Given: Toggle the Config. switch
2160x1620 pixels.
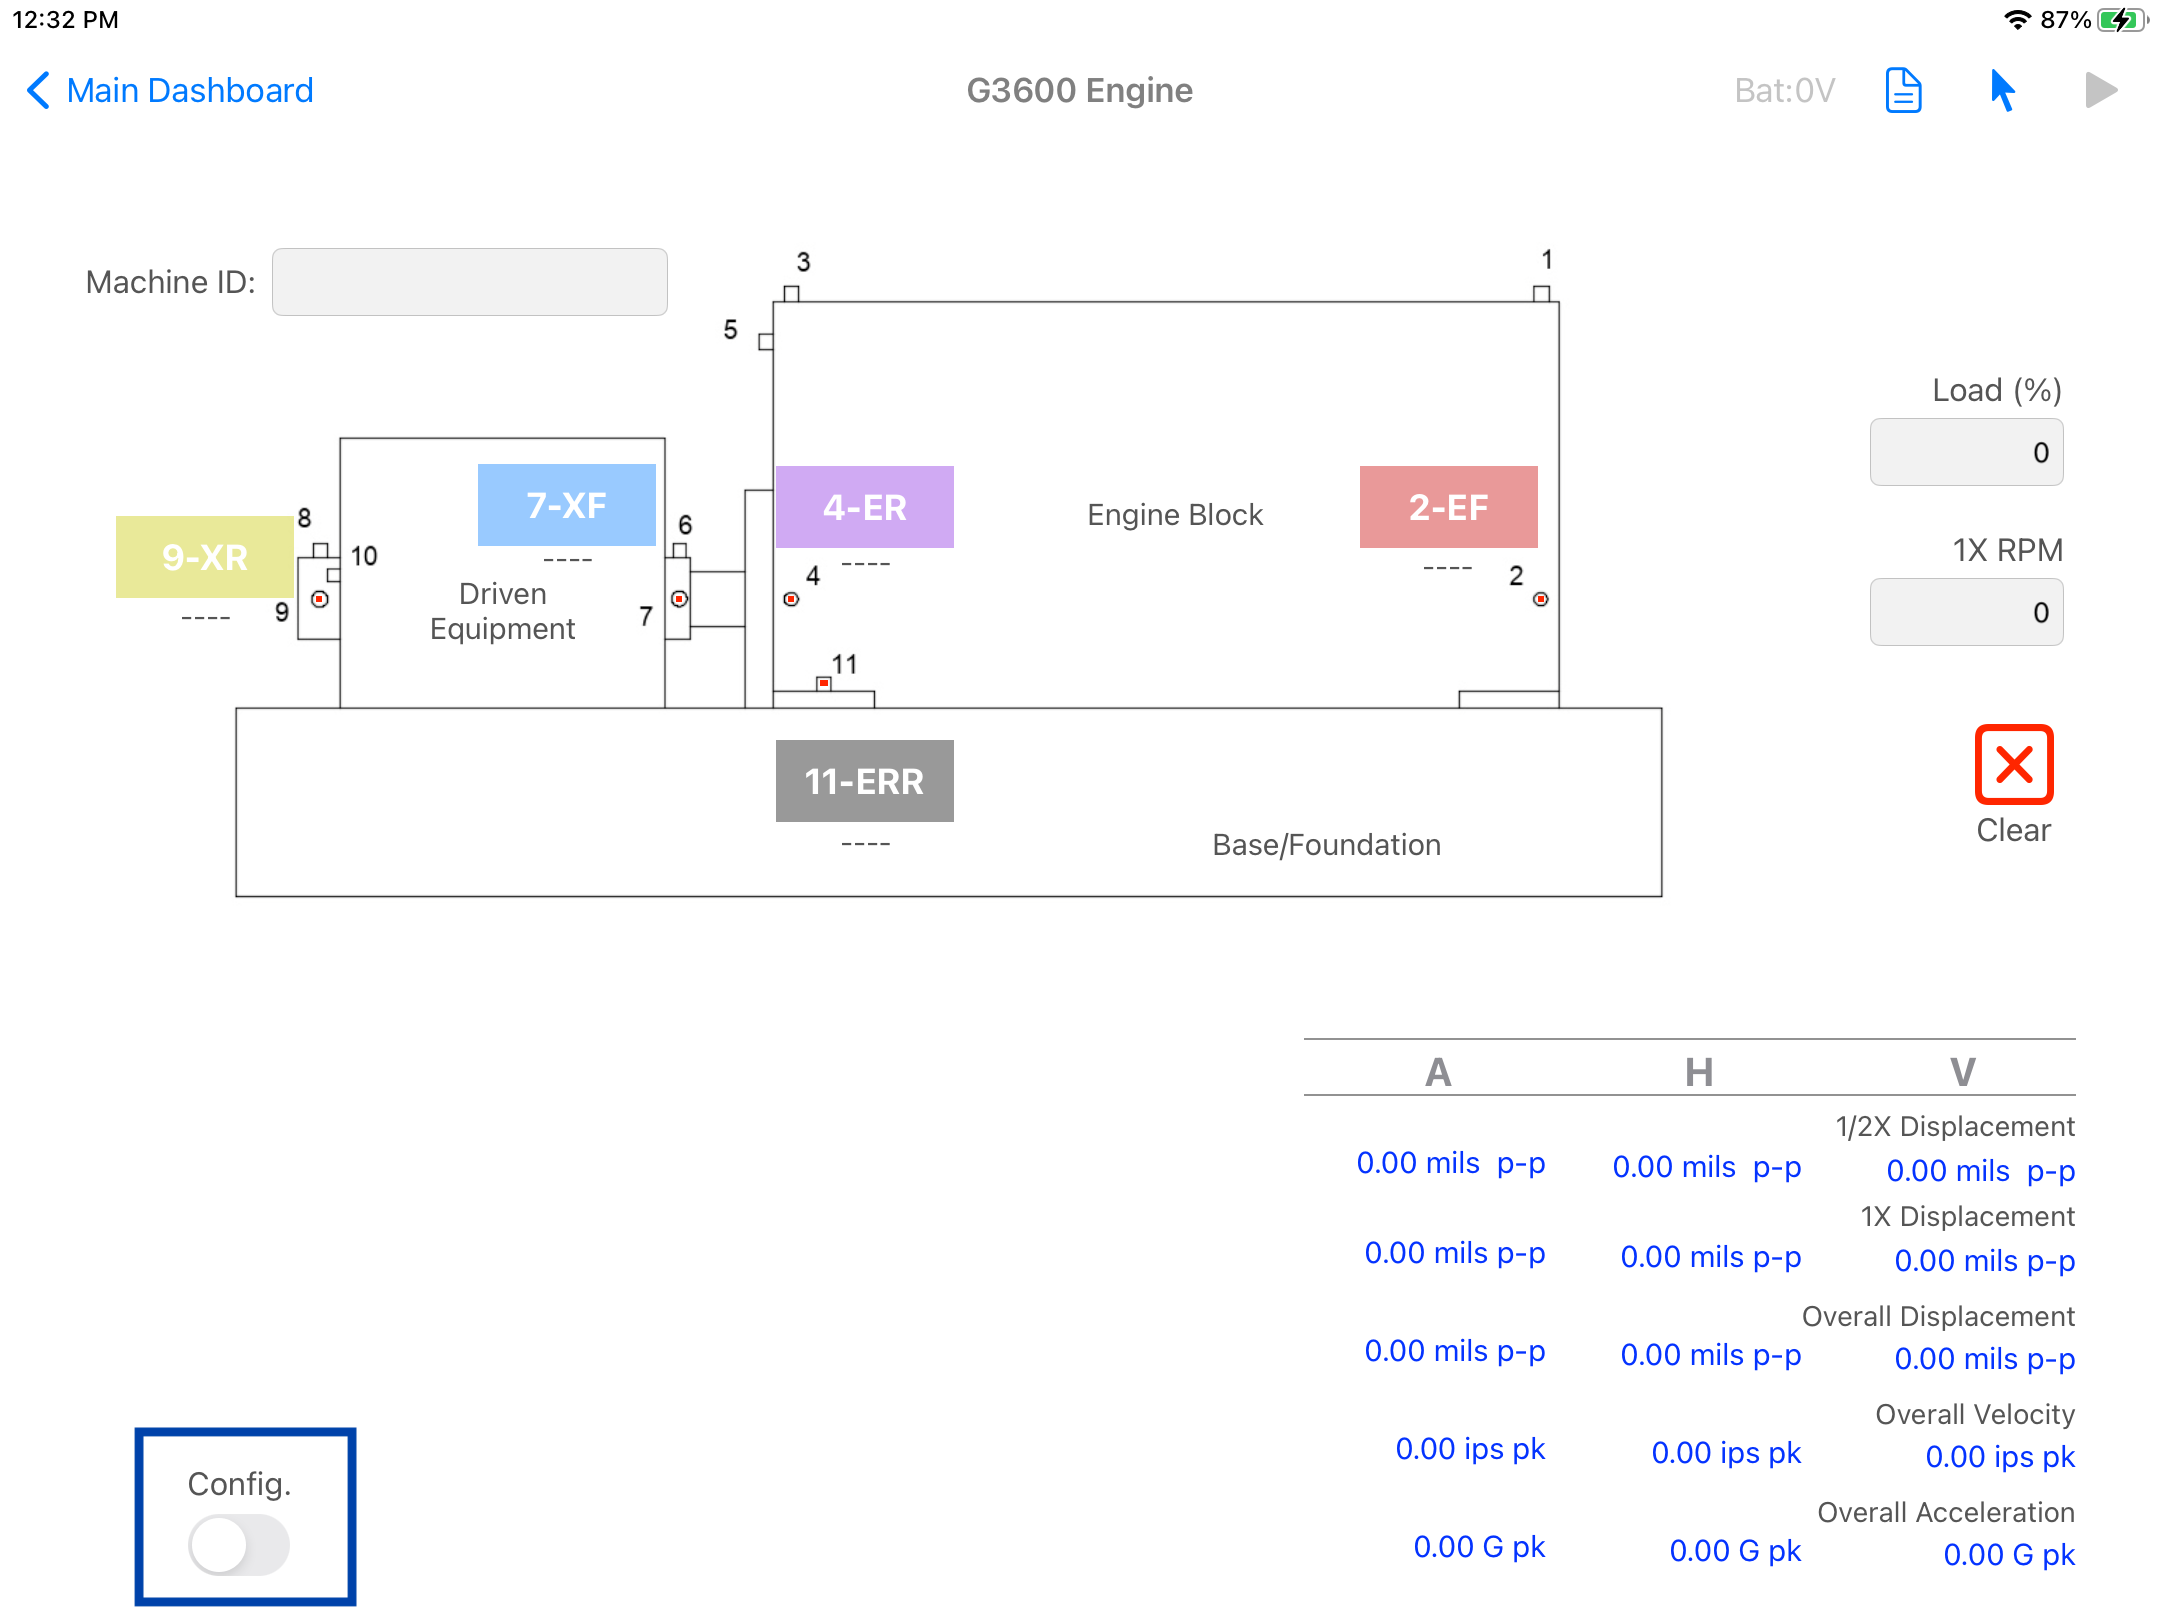Looking at the screenshot, I should 239,1544.
